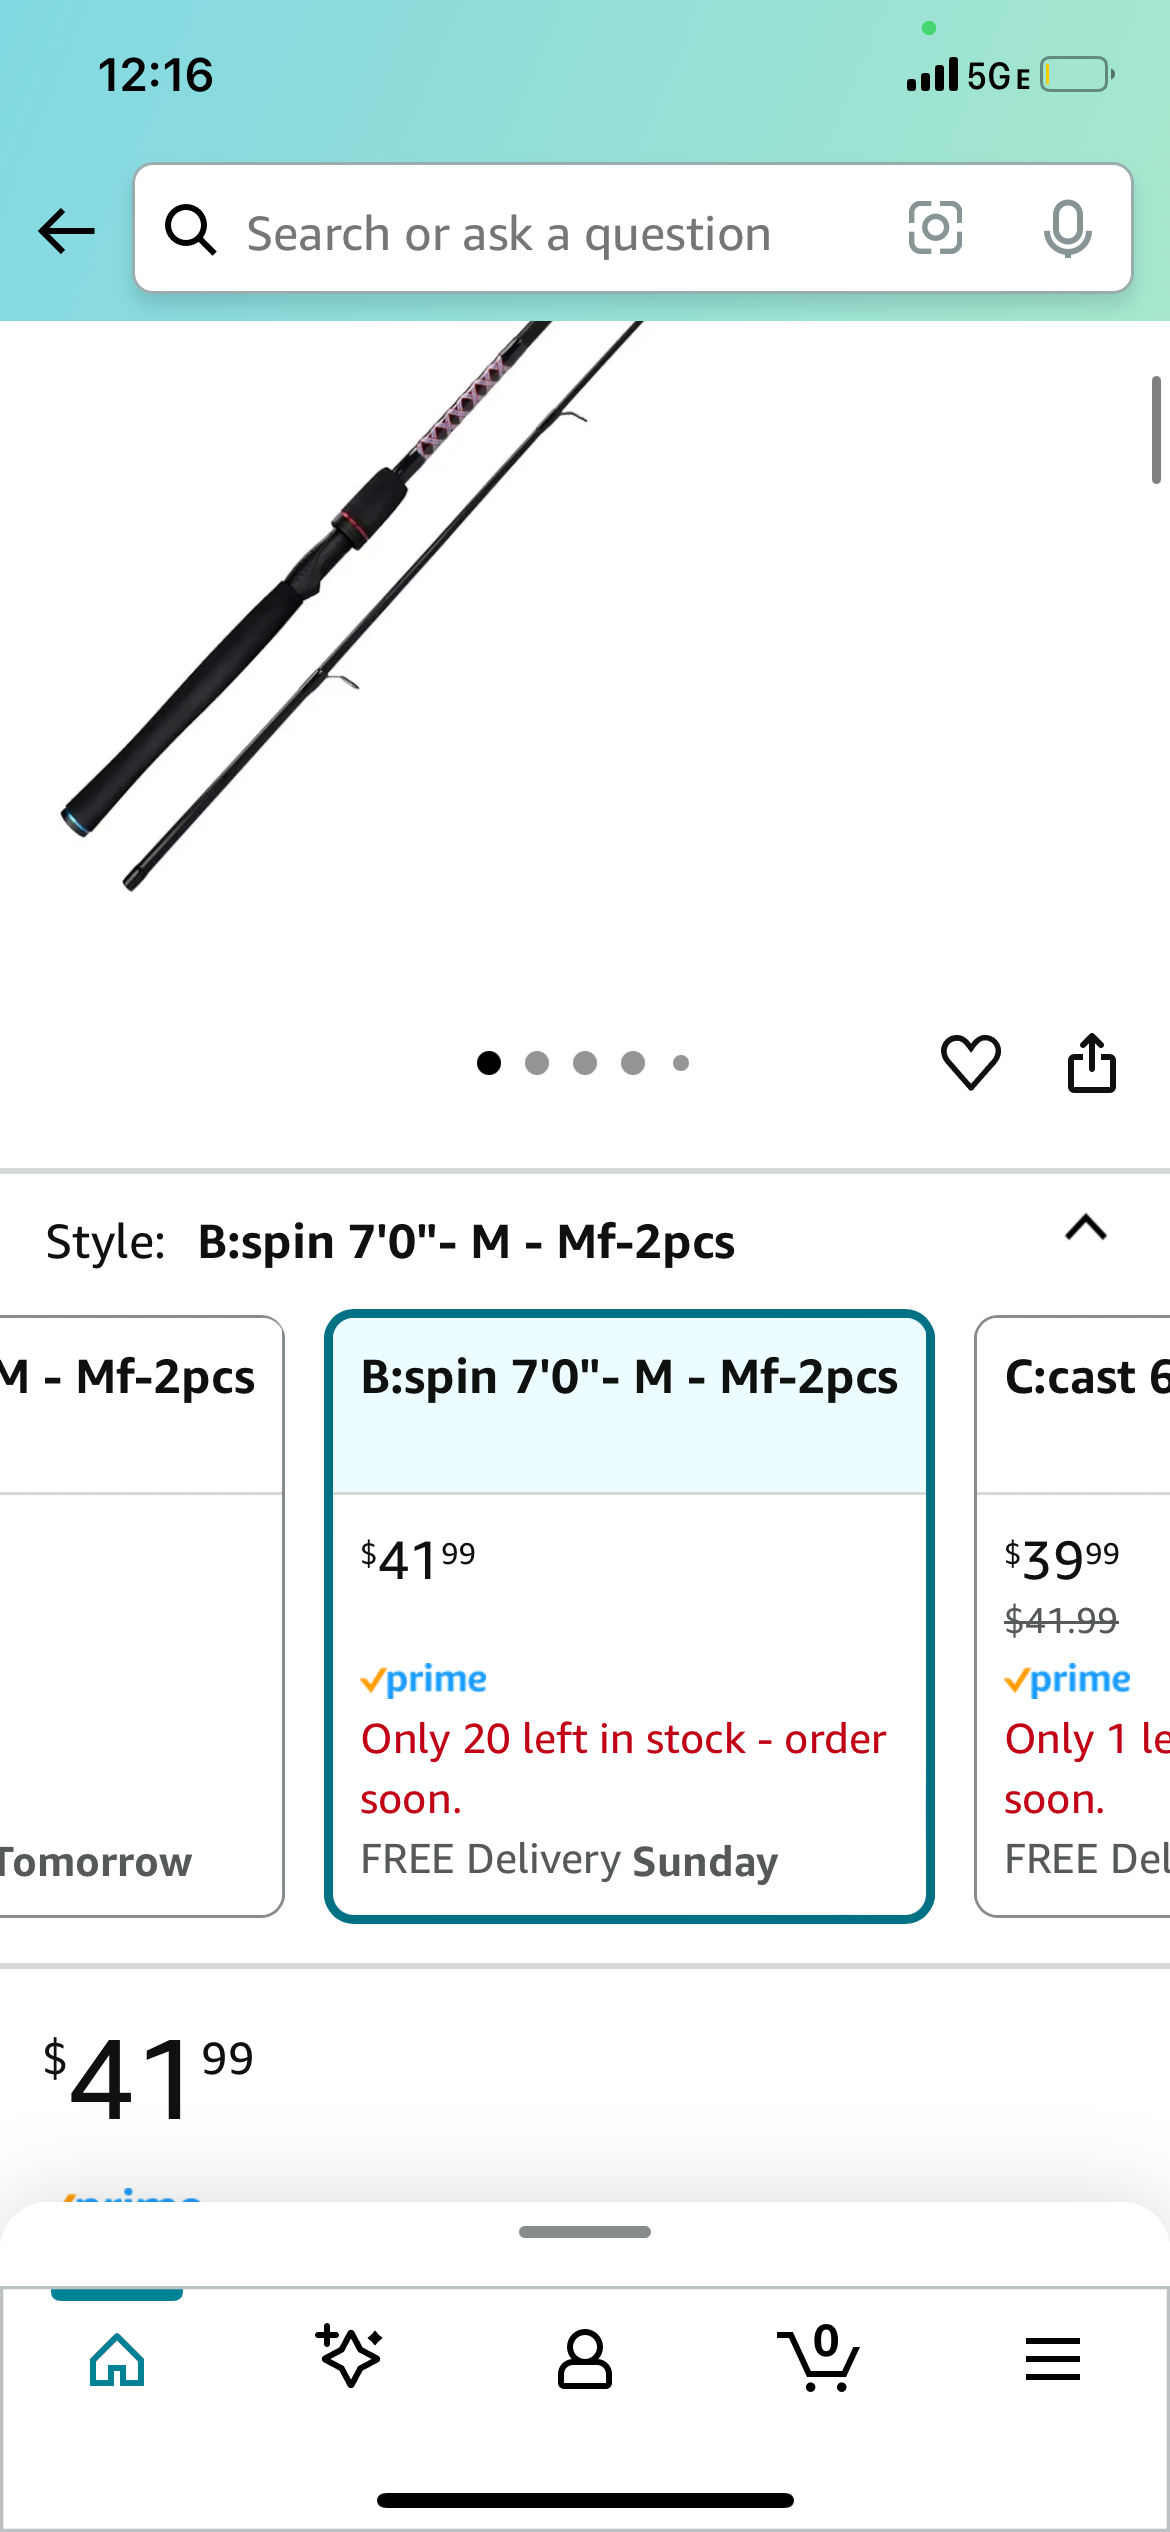Screen dimensions: 1170x2532
Task: Open camera lens search icon
Action: coord(935,228)
